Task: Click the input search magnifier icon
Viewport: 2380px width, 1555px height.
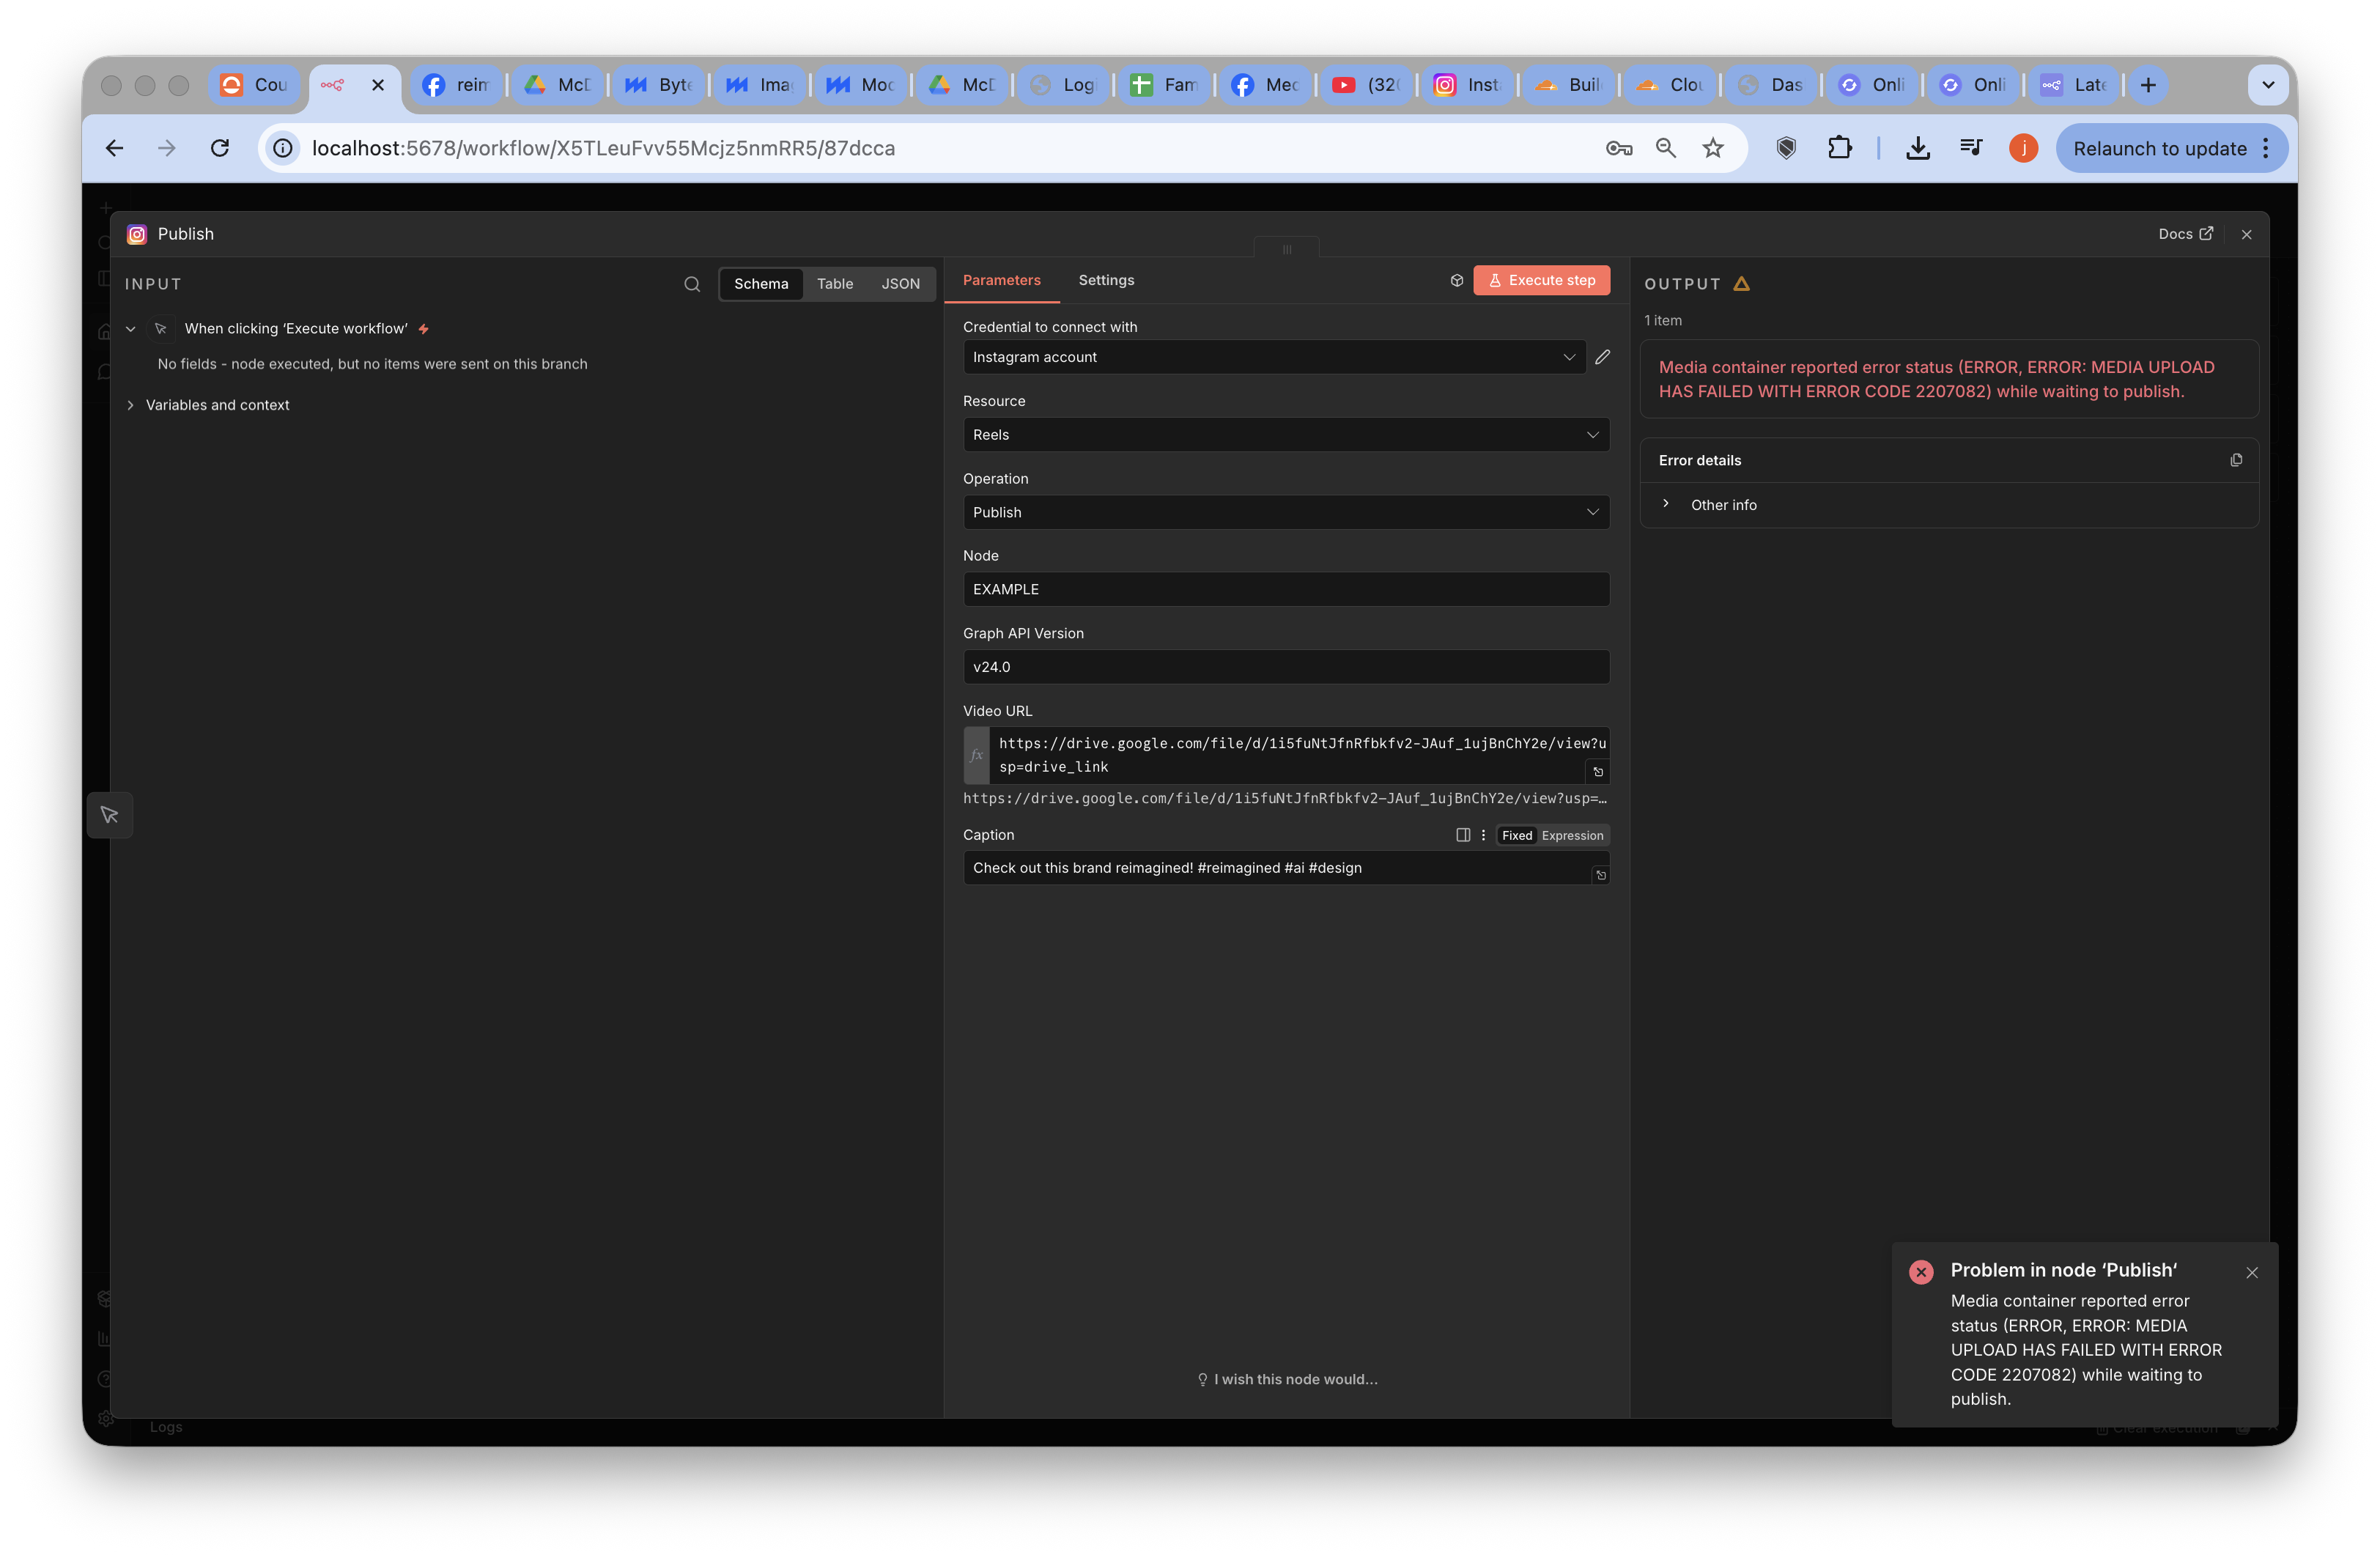Action: coord(691,284)
